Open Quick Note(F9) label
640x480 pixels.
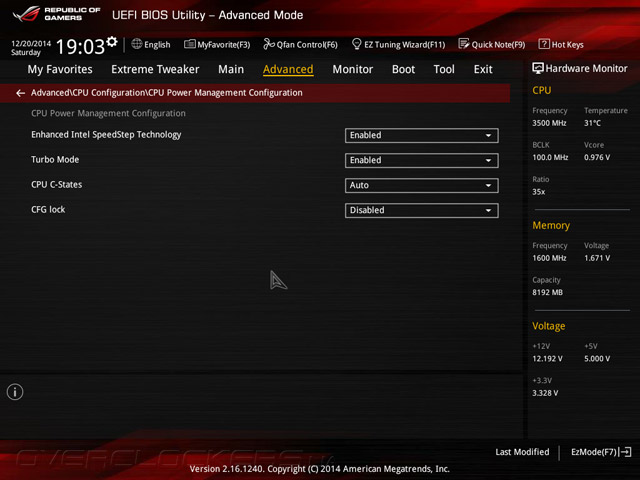click(x=498, y=44)
